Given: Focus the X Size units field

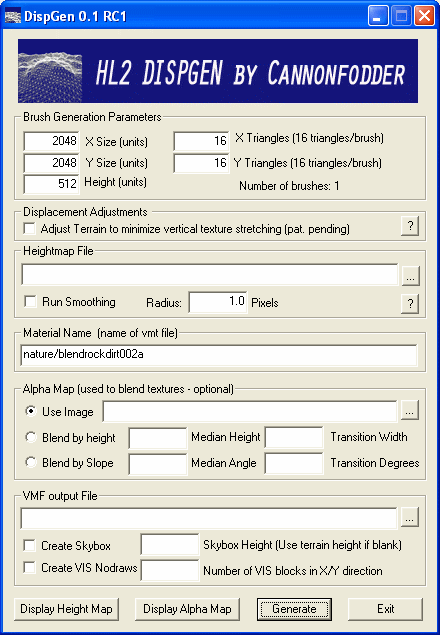Looking at the screenshot, I should point(51,141).
